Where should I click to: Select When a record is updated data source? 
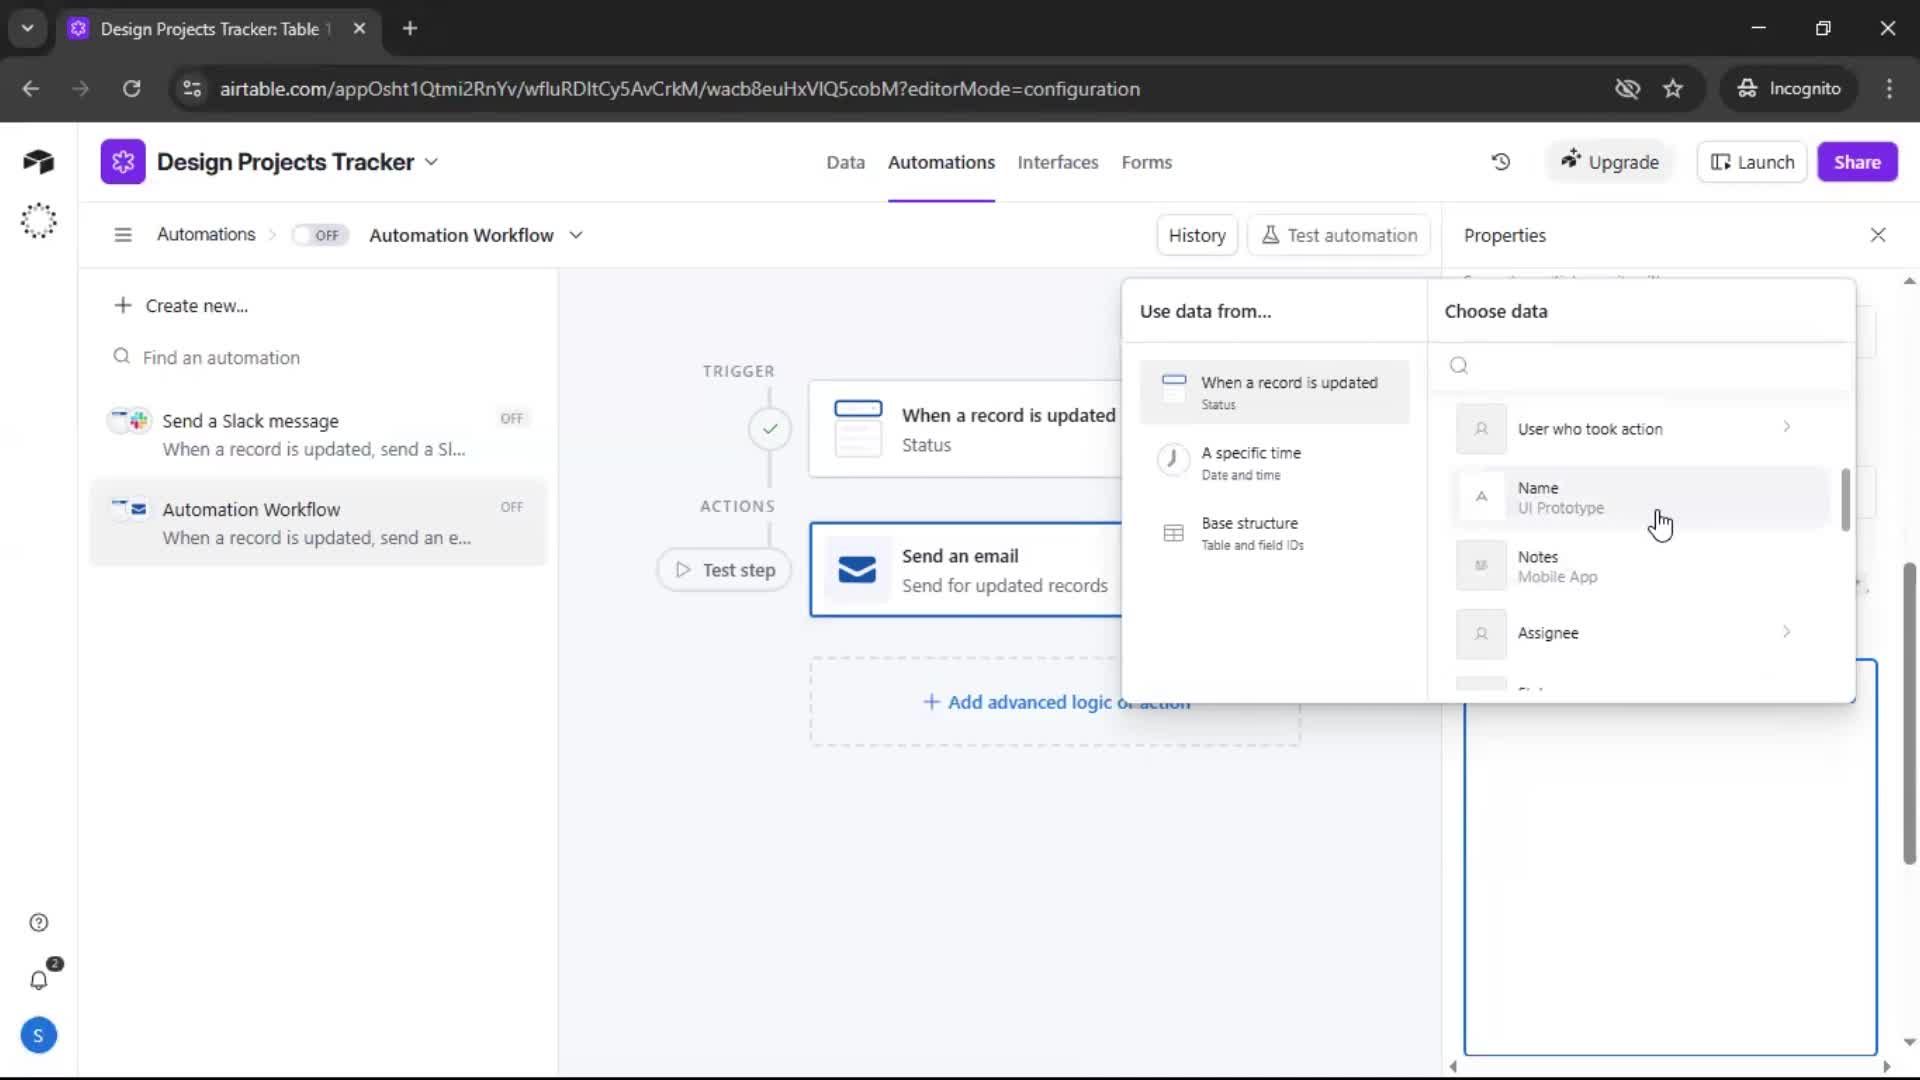click(x=1274, y=392)
